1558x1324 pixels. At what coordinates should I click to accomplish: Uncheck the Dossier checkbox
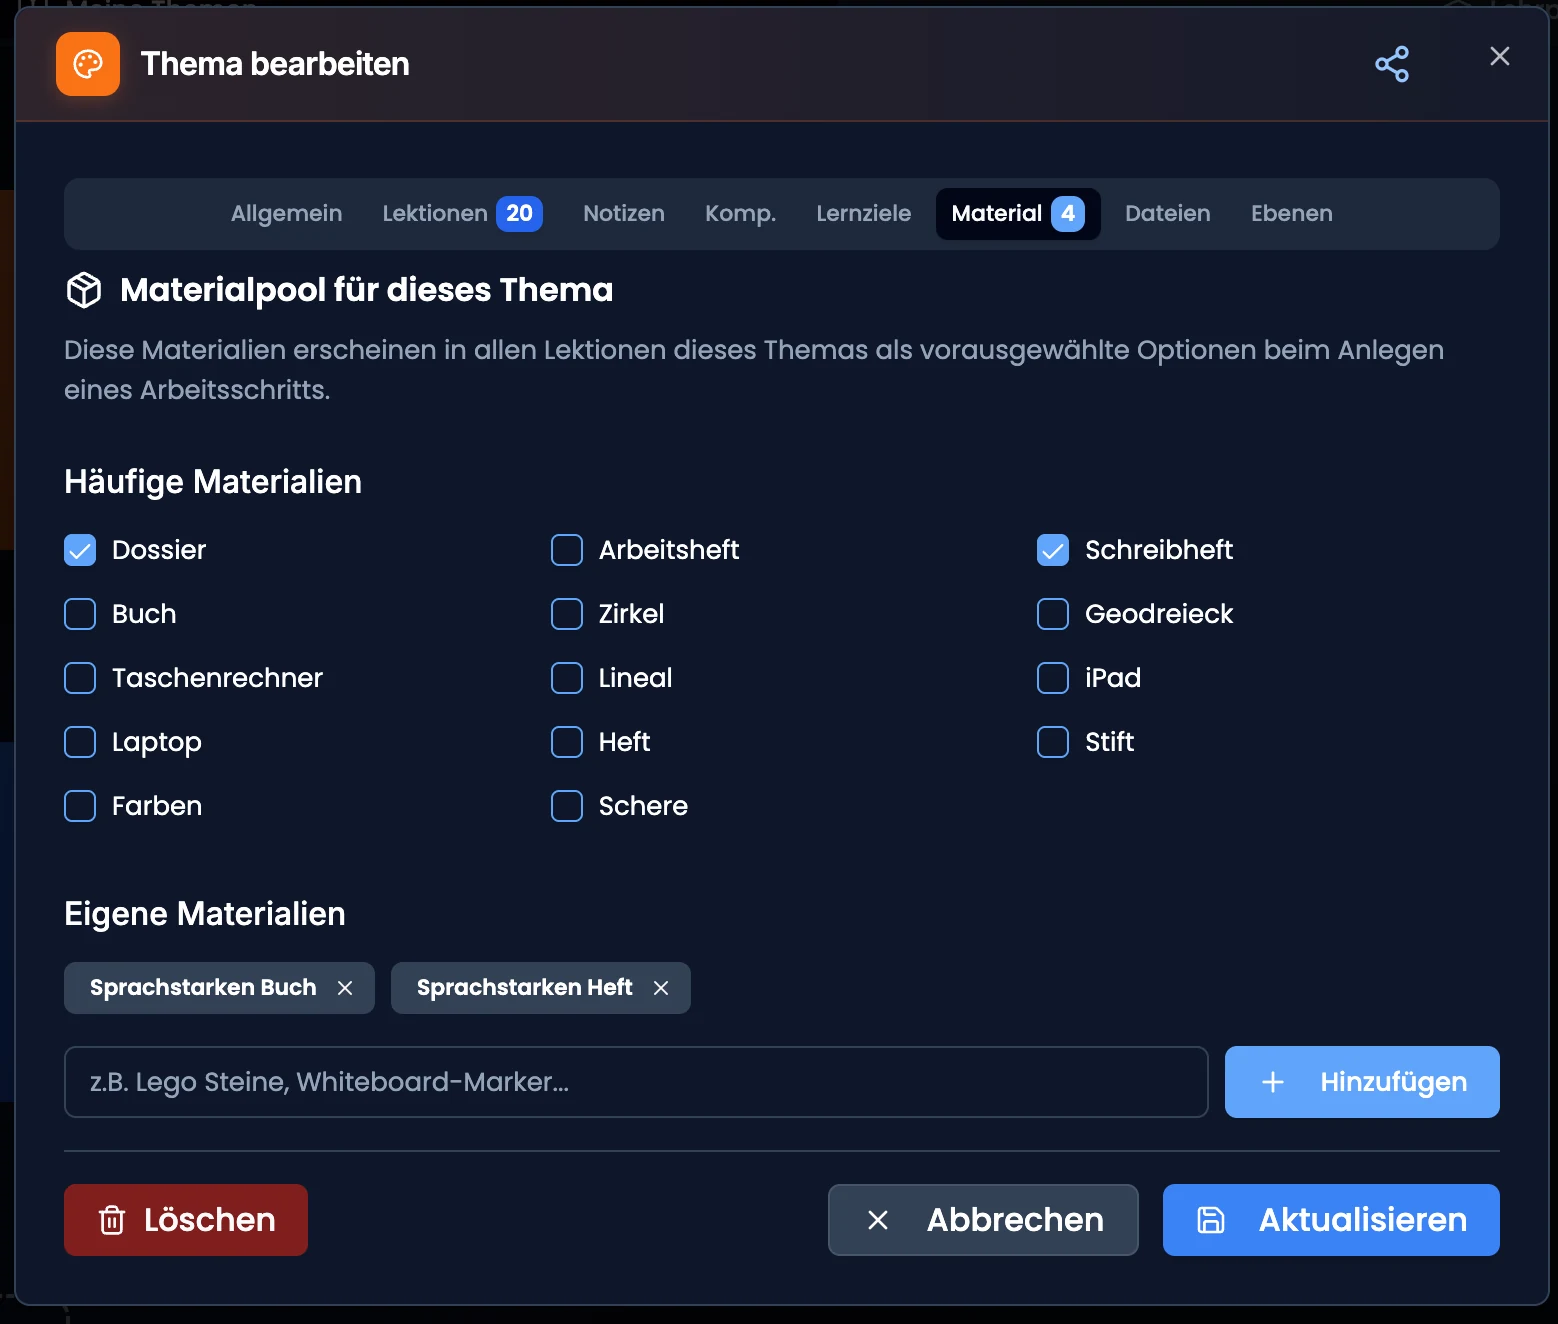pyautogui.click(x=80, y=550)
